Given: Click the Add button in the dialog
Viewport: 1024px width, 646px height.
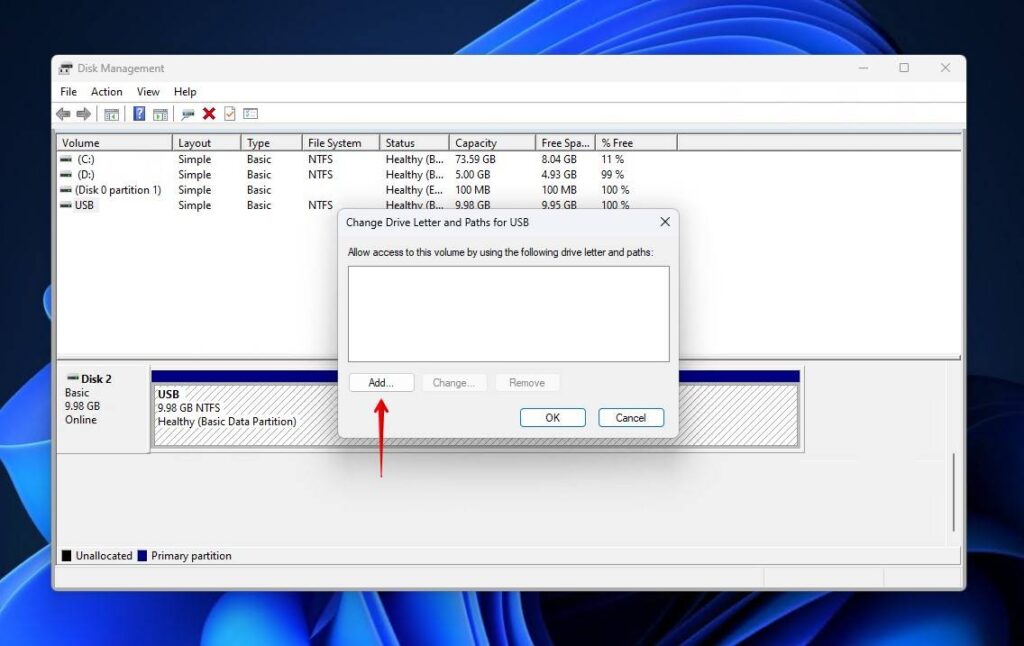Looking at the screenshot, I should [x=381, y=382].
